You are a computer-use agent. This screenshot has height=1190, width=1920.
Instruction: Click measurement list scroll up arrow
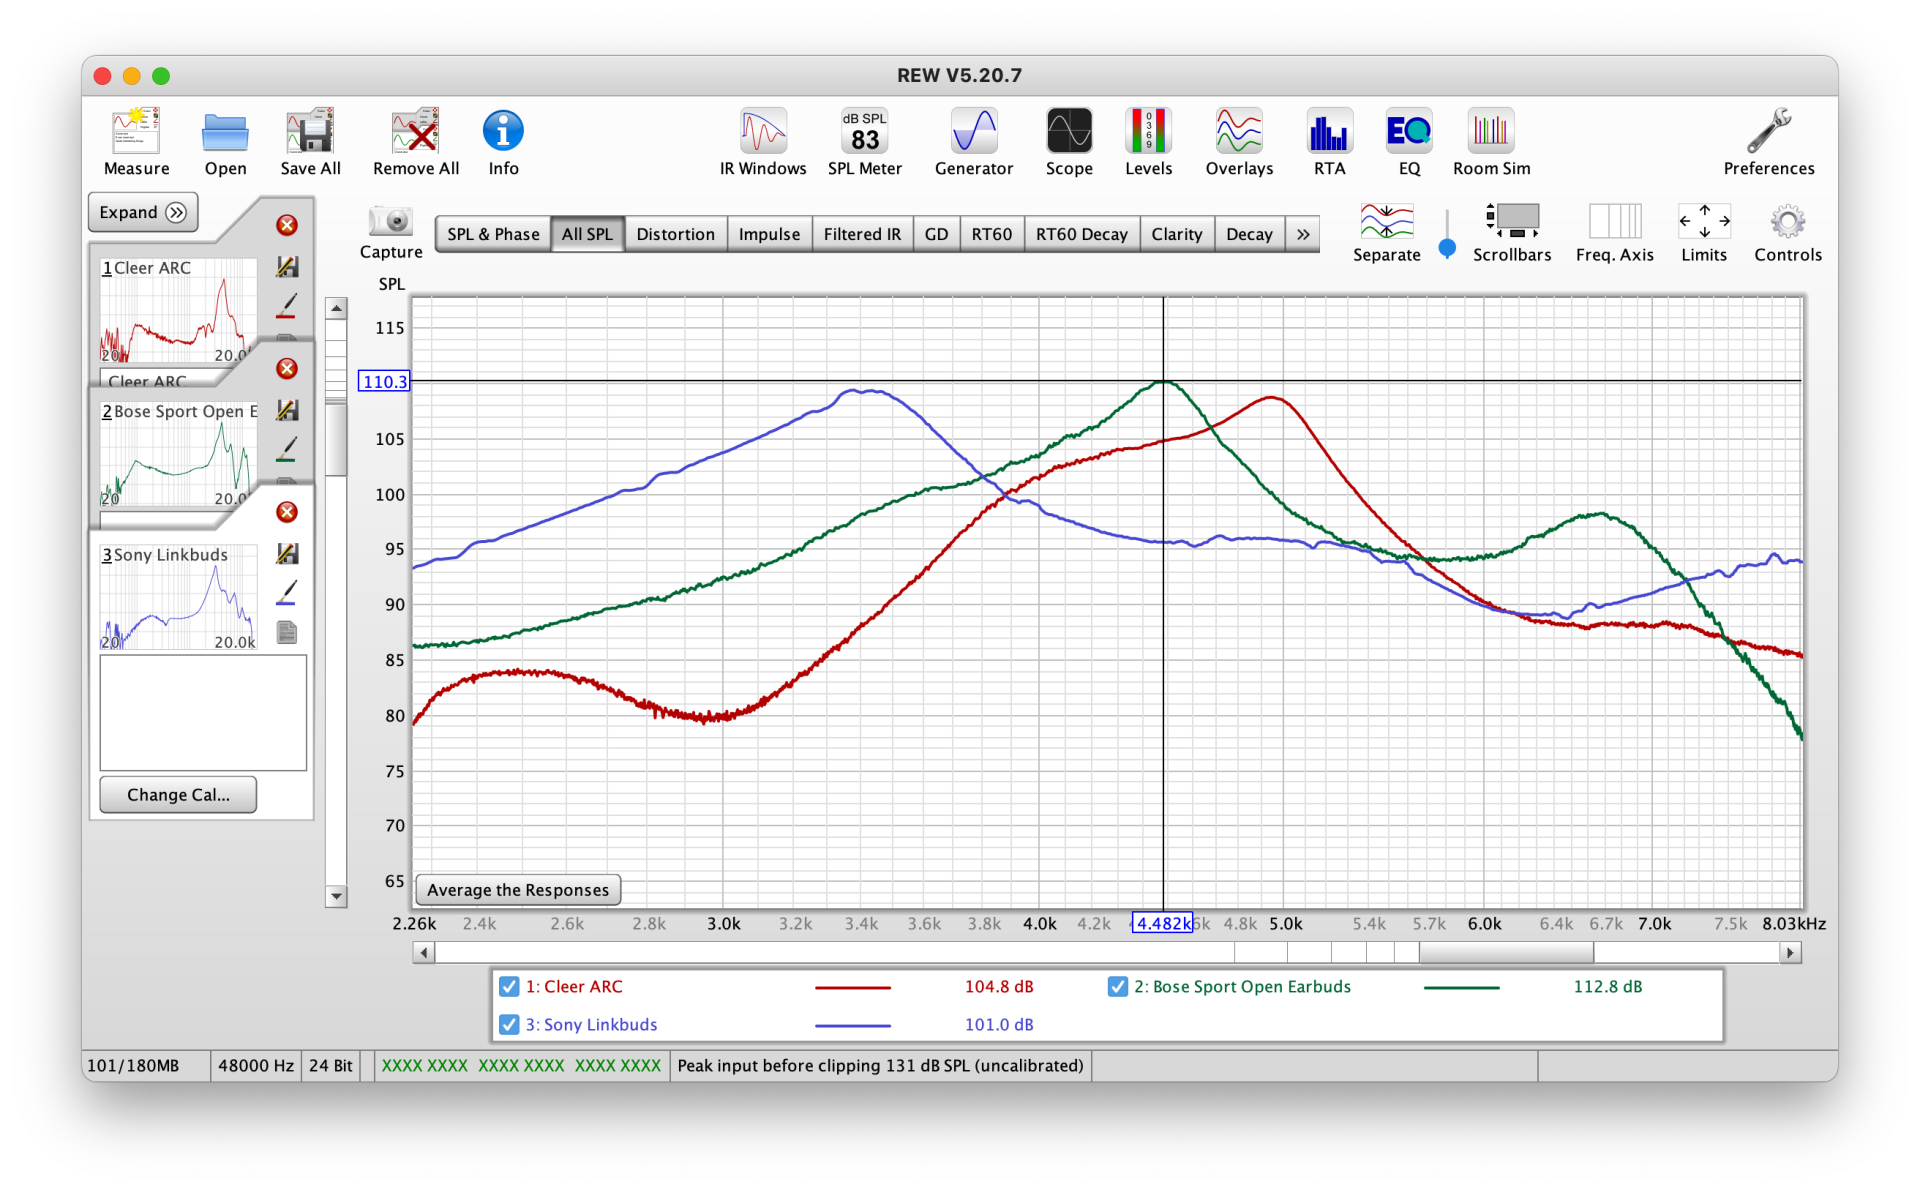point(336,308)
